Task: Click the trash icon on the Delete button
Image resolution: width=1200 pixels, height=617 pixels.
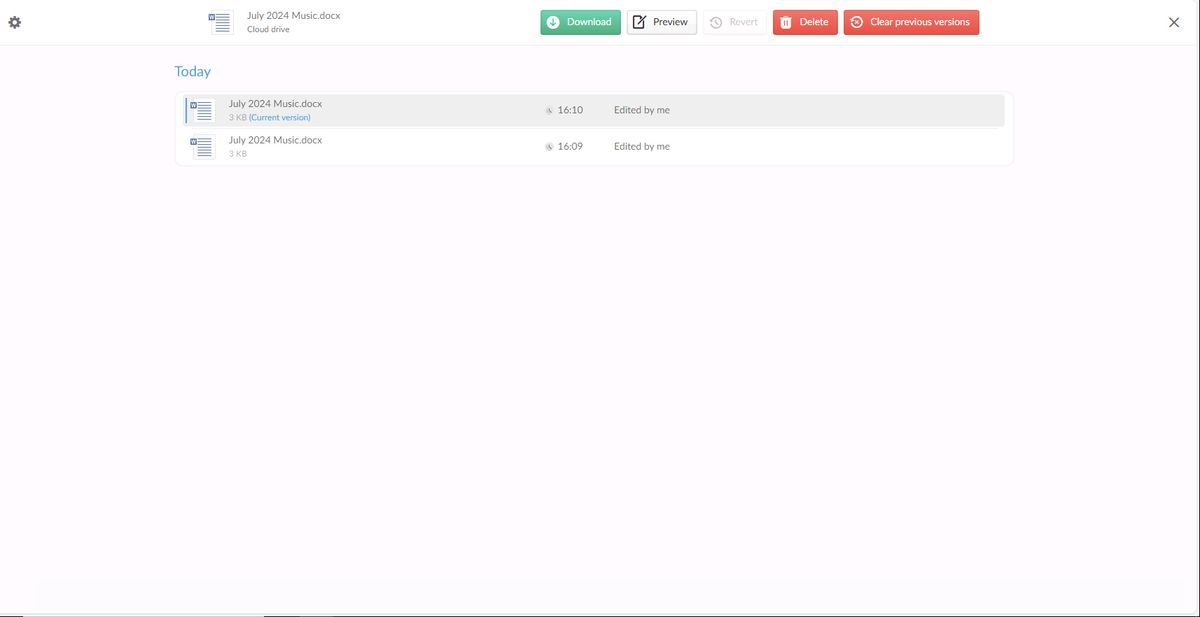Action: (x=784, y=20)
